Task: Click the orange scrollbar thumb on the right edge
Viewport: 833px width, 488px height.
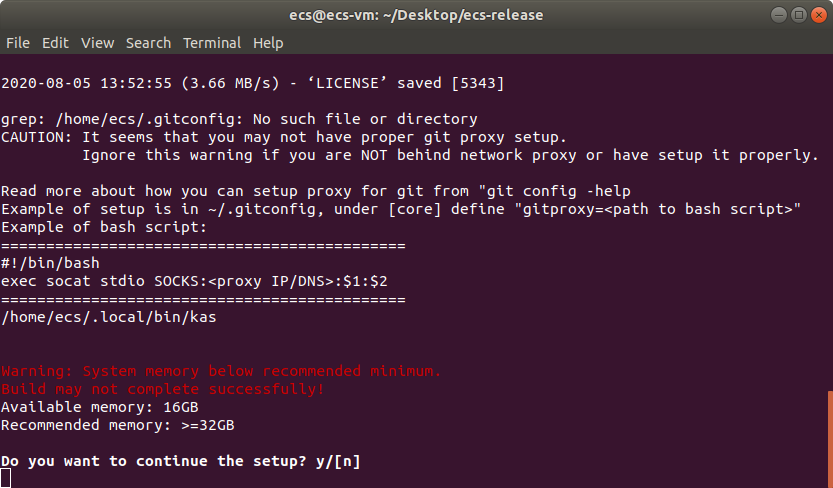Action: tap(830, 439)
